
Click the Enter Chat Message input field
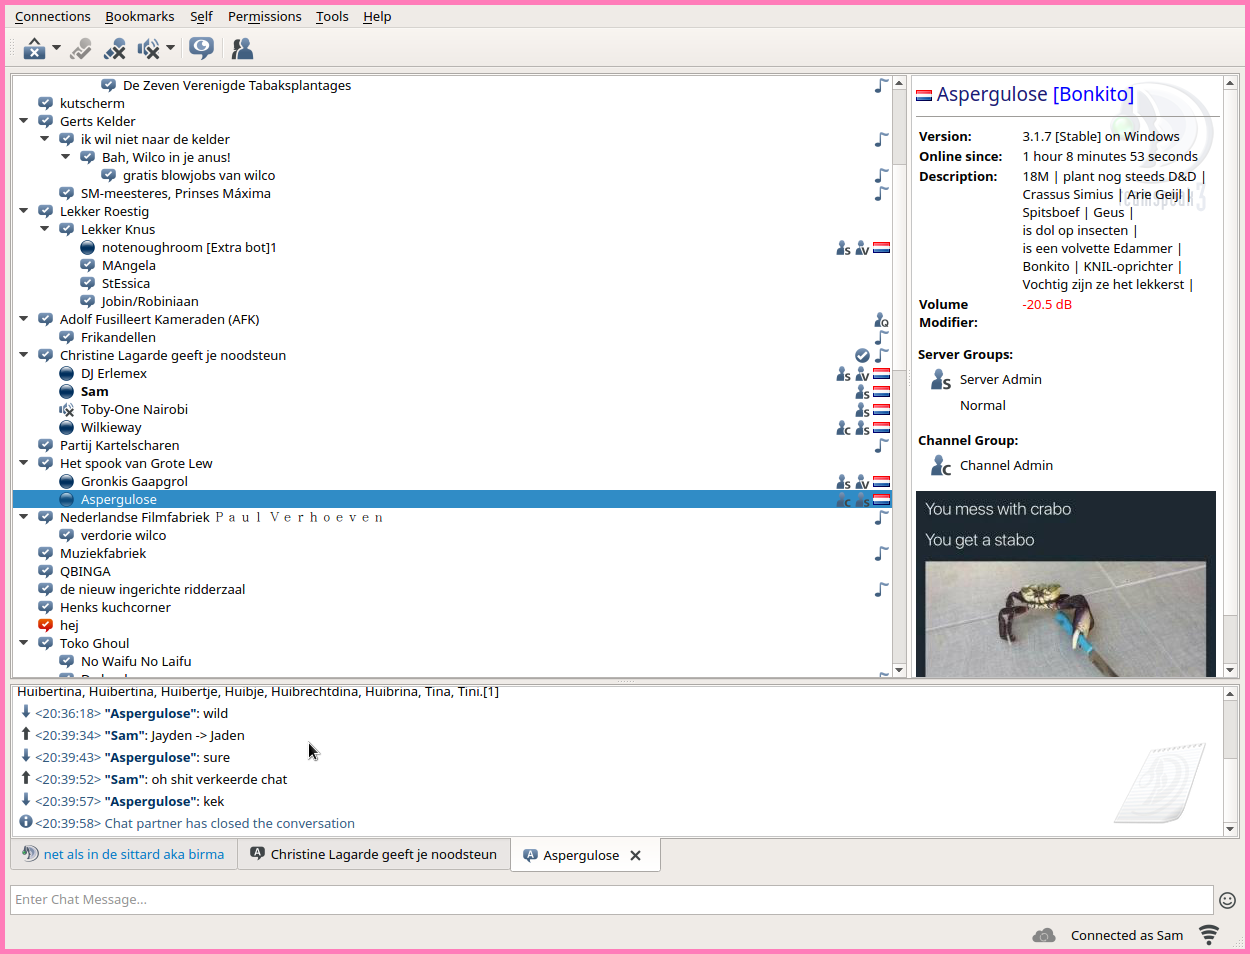tap(610, 900)
